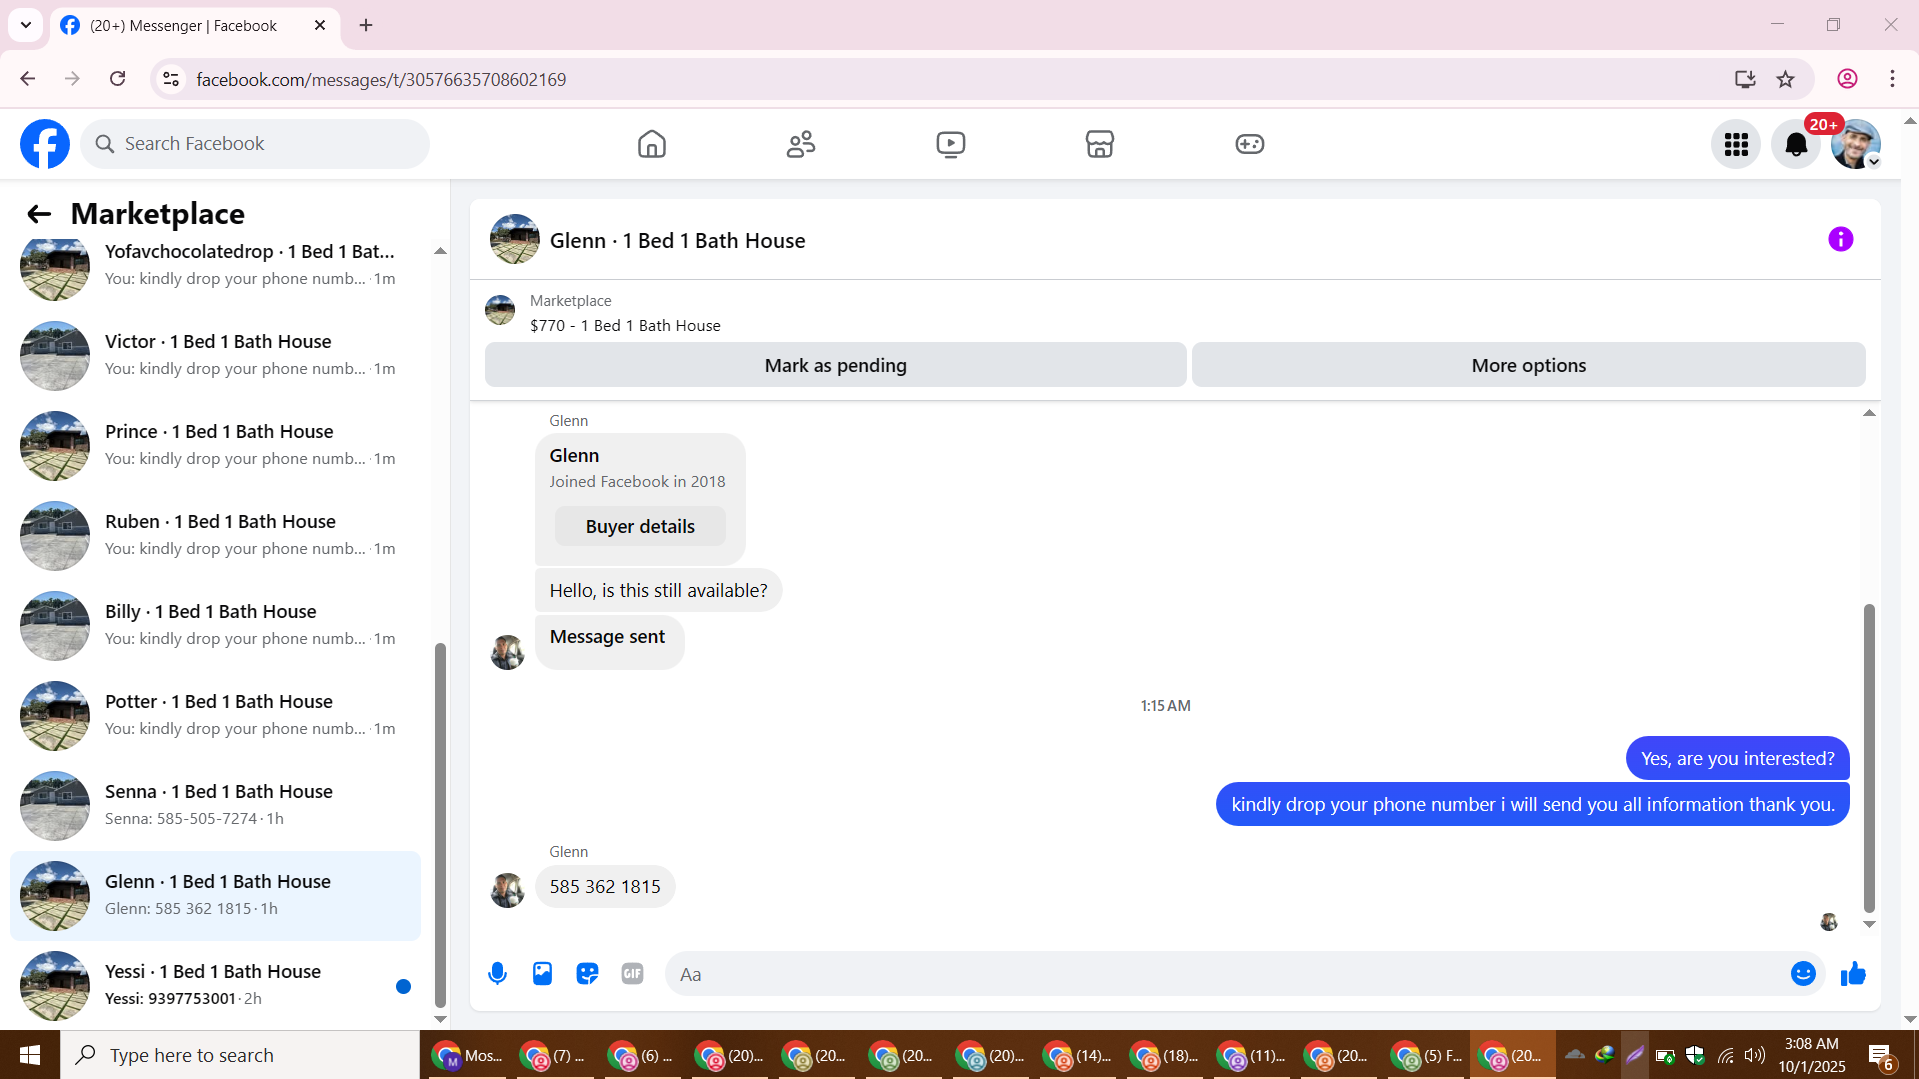Open Ruben's conversation
1919x1079 pixels.
pyautogui.click(x=215, y=535)
